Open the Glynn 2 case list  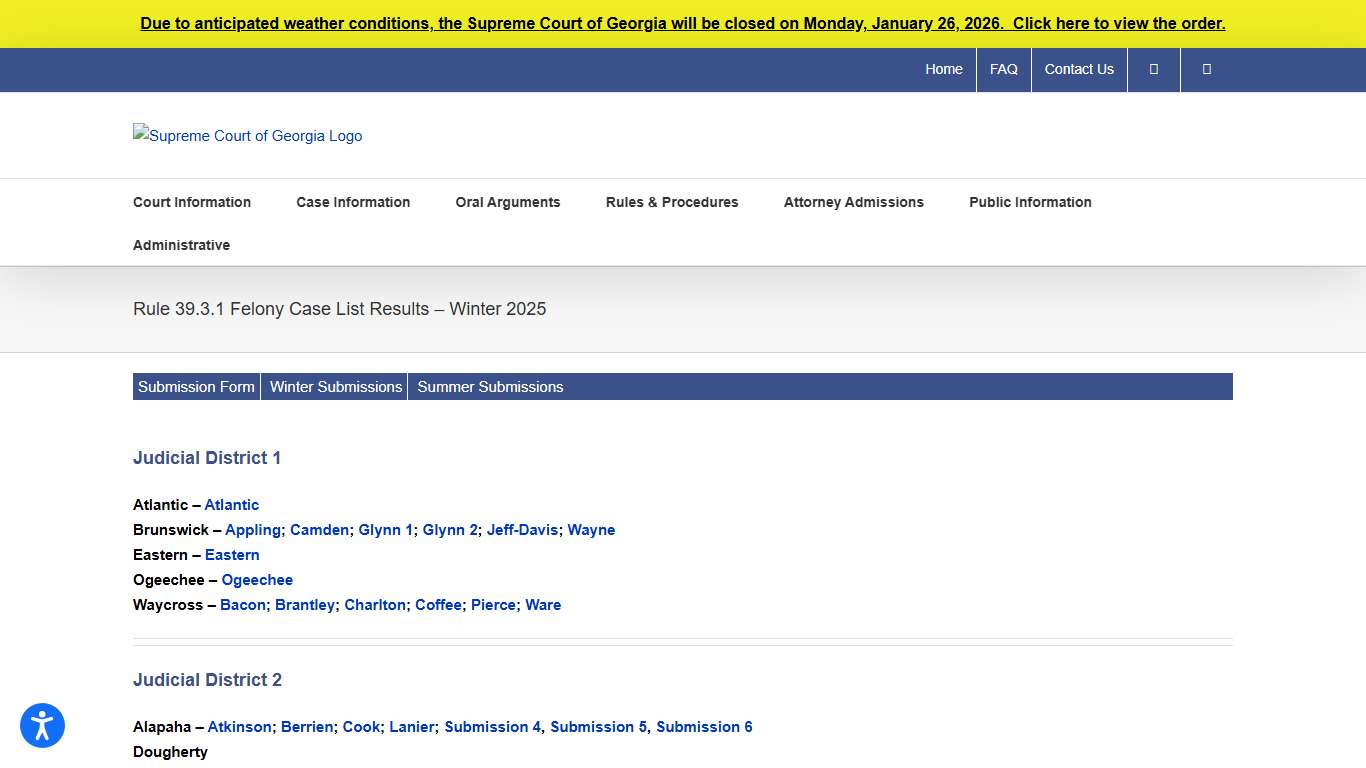coord(450,529)
